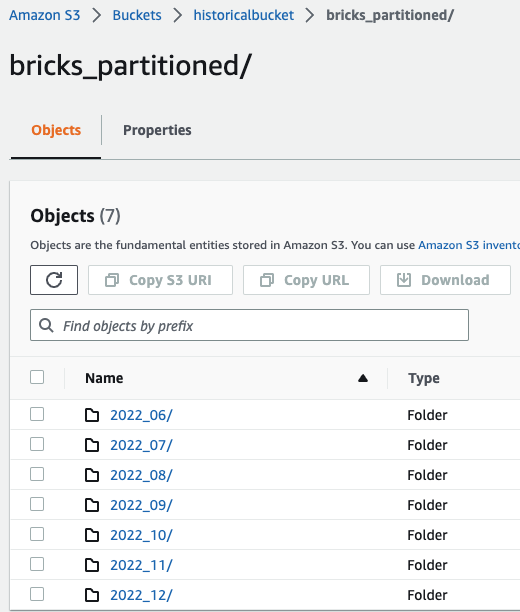Click the folder icon beside 2022_08/

92,475
